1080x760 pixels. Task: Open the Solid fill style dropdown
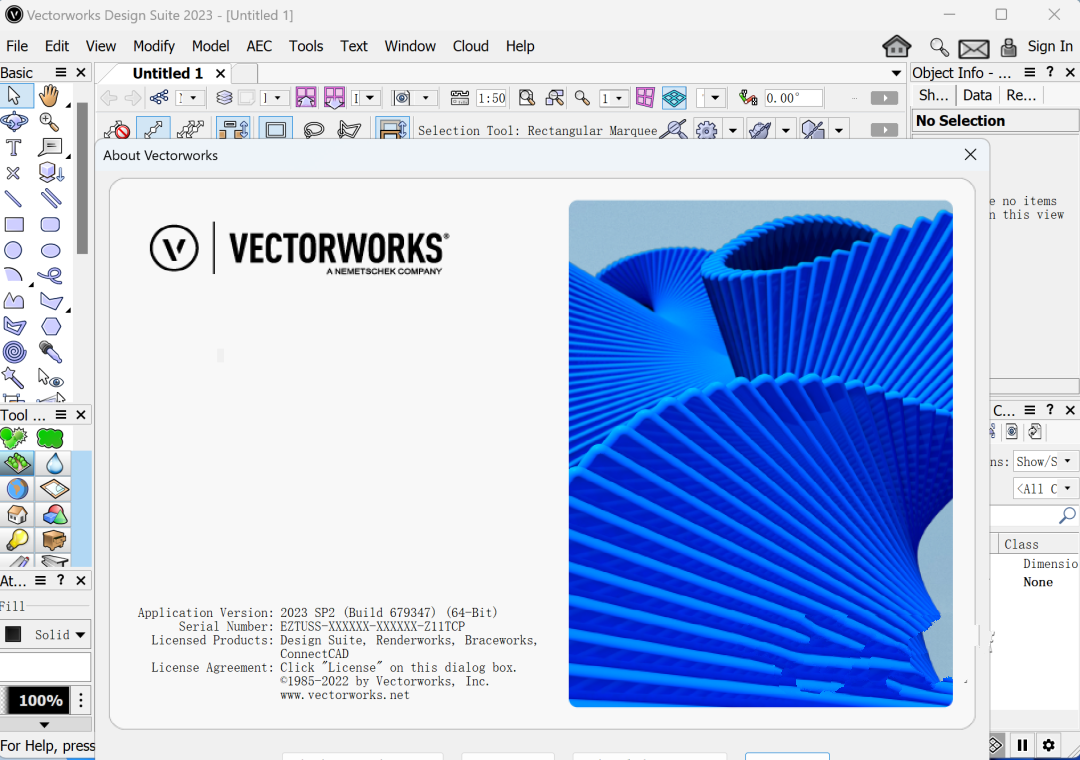pyautogui.click(x=59, y=635)
